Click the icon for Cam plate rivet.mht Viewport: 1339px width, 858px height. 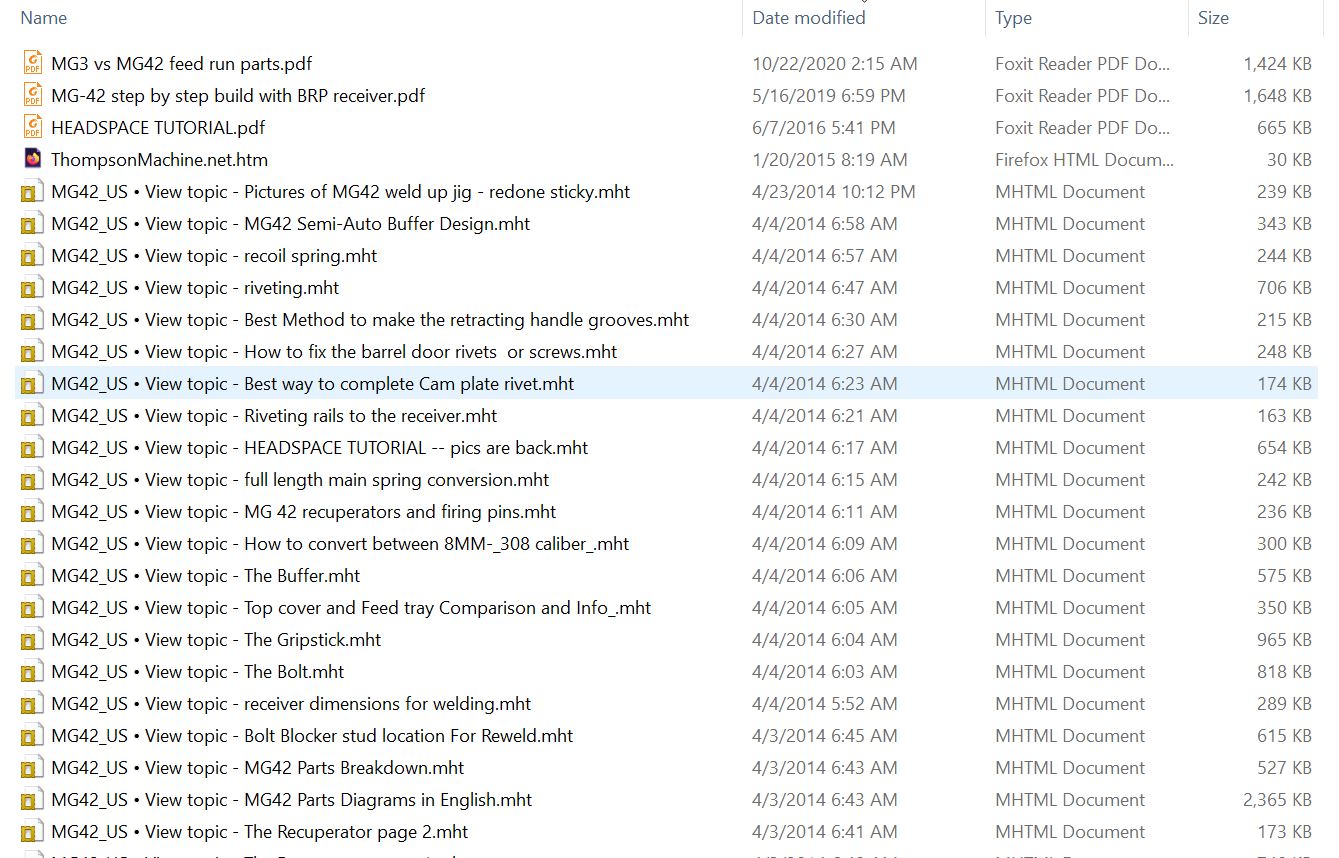33,384
